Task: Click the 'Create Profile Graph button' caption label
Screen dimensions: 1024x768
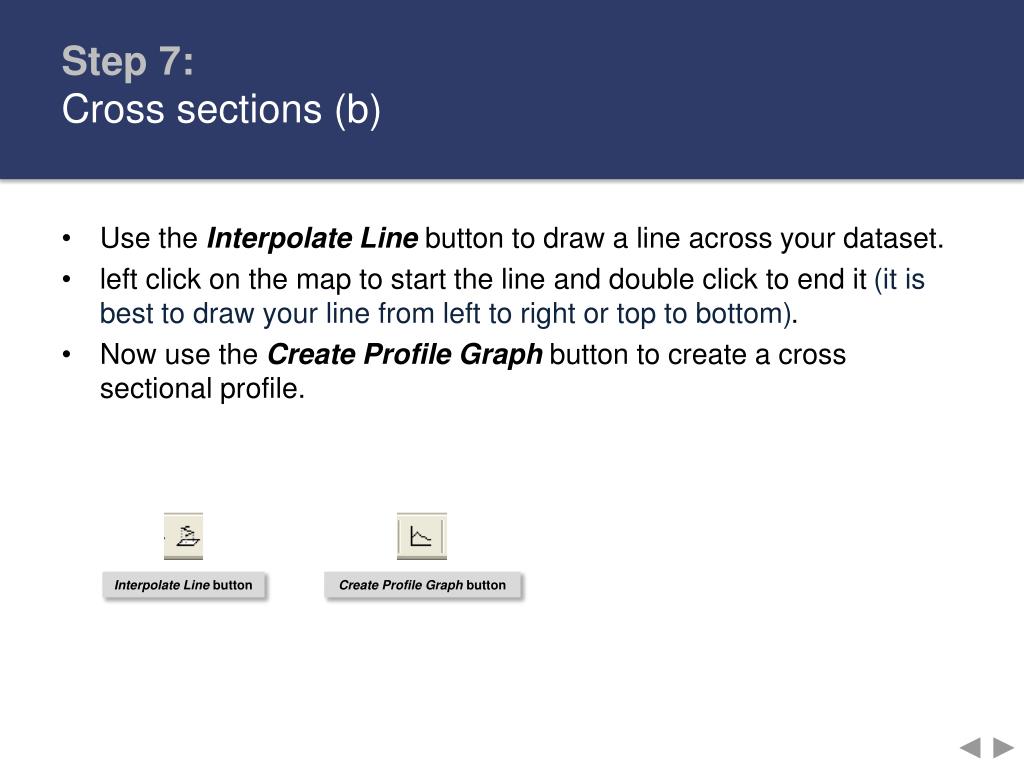Action: (423, 585)
